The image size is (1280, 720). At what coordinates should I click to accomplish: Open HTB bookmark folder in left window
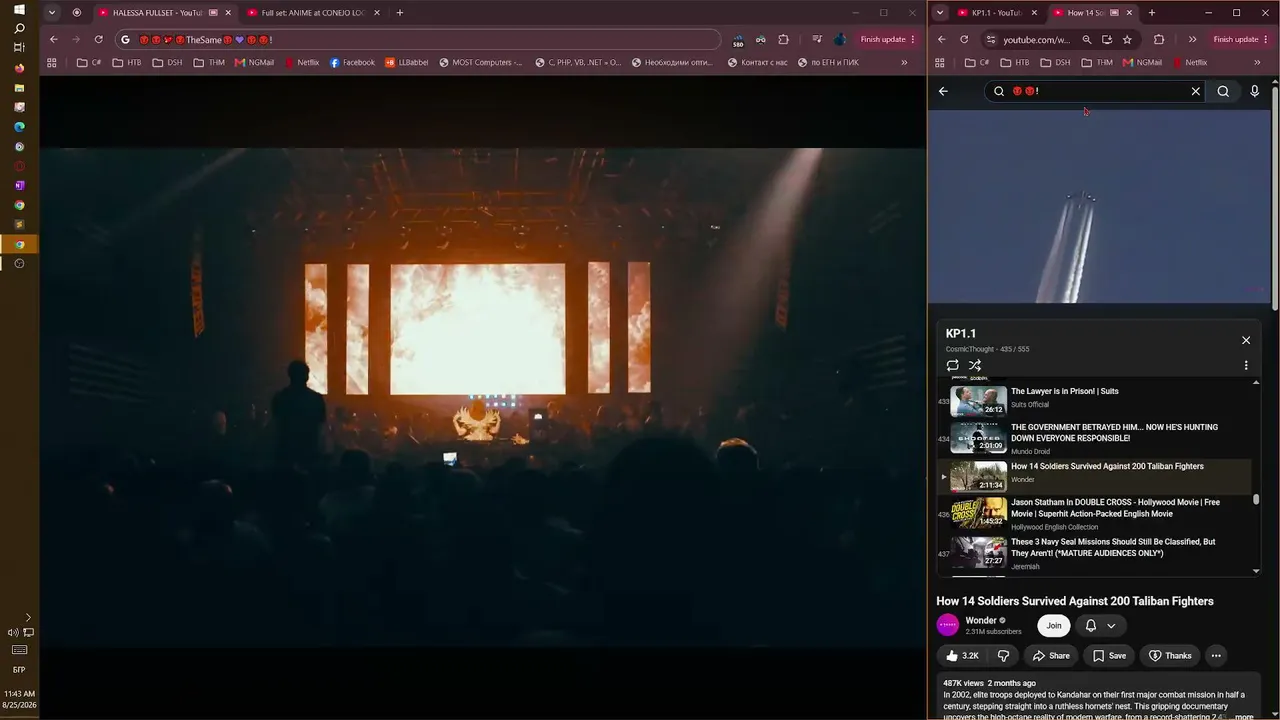tap(127, 62)
